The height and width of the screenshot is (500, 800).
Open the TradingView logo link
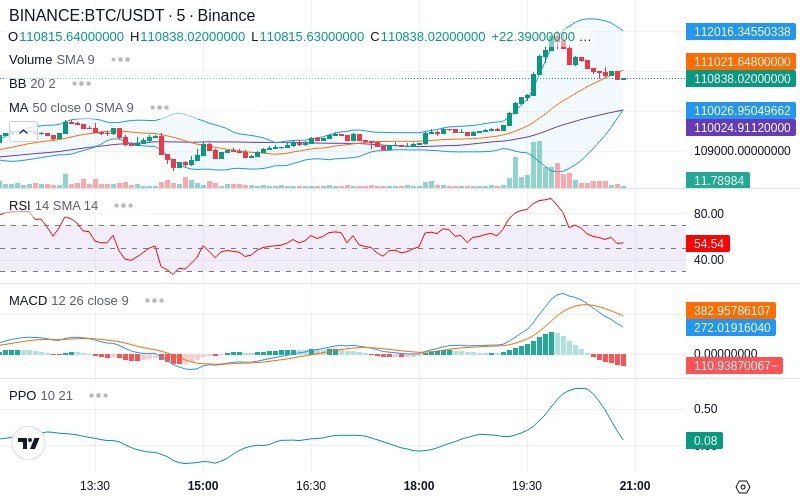[x=29, y=443]
